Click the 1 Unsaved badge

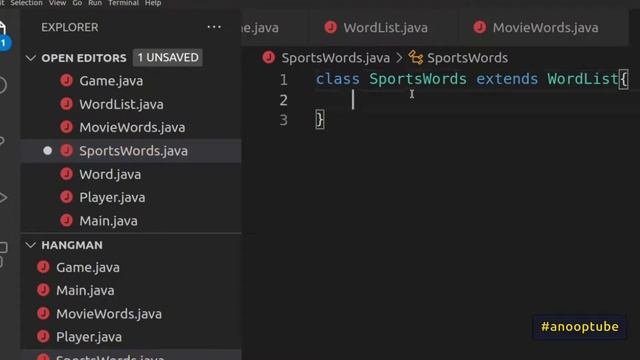click(168, 58)
